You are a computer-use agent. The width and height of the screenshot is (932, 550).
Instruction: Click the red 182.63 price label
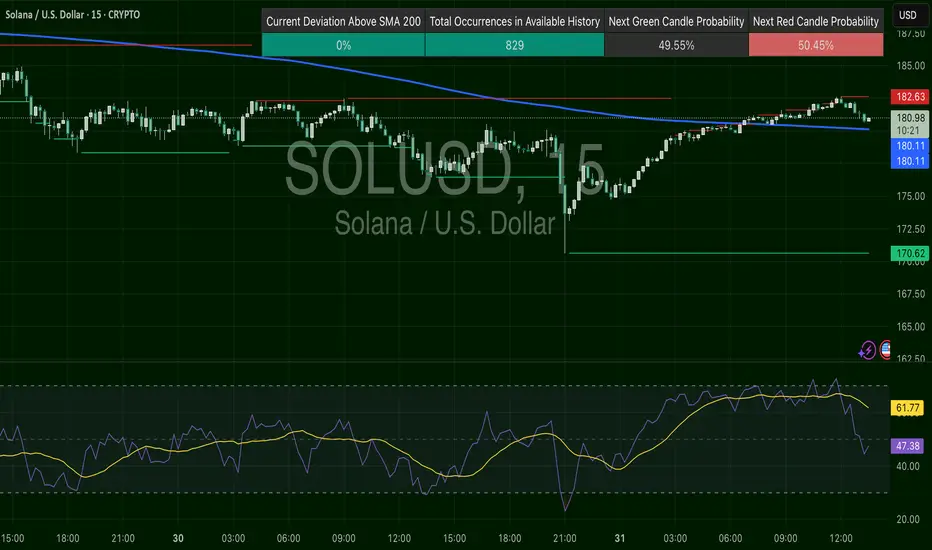(x=910, y=97)
